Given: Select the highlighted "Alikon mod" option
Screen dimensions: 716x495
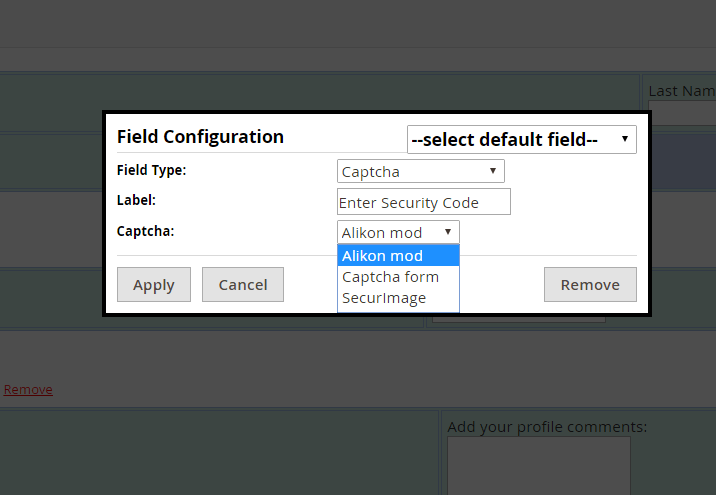Looking at the screenshot, I should [x=398, y=256].
